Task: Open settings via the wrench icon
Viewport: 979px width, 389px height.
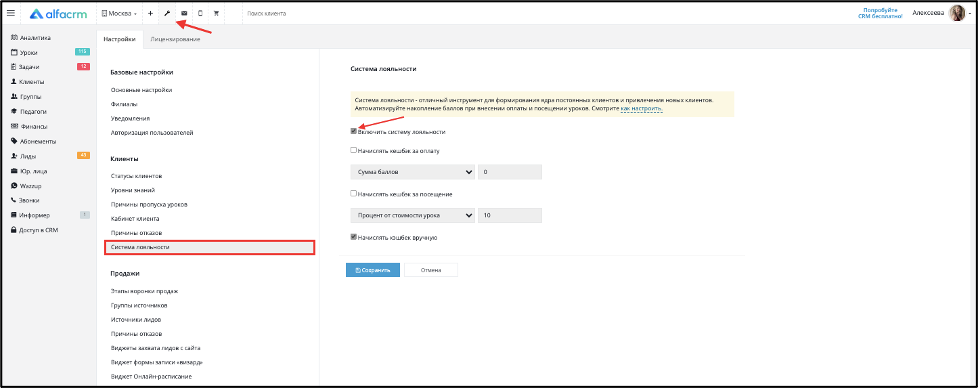Action: click(167, 13)
